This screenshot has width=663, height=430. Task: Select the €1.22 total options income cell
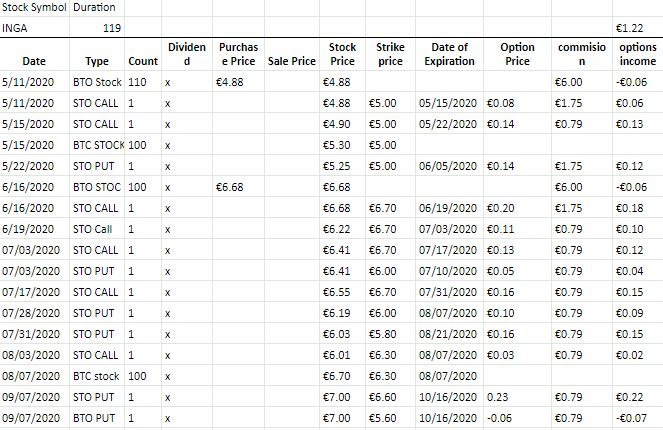(x=637, y=27)
